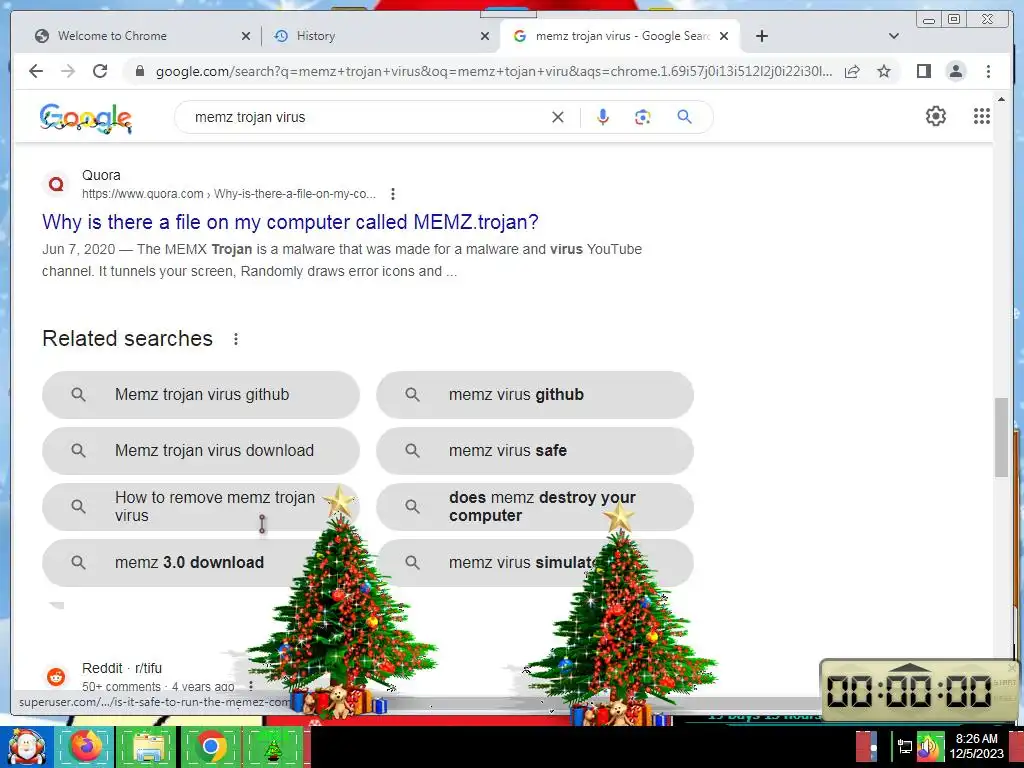Share this page using the share icon
Screen dimensions: 1024x768
[852, 71]
